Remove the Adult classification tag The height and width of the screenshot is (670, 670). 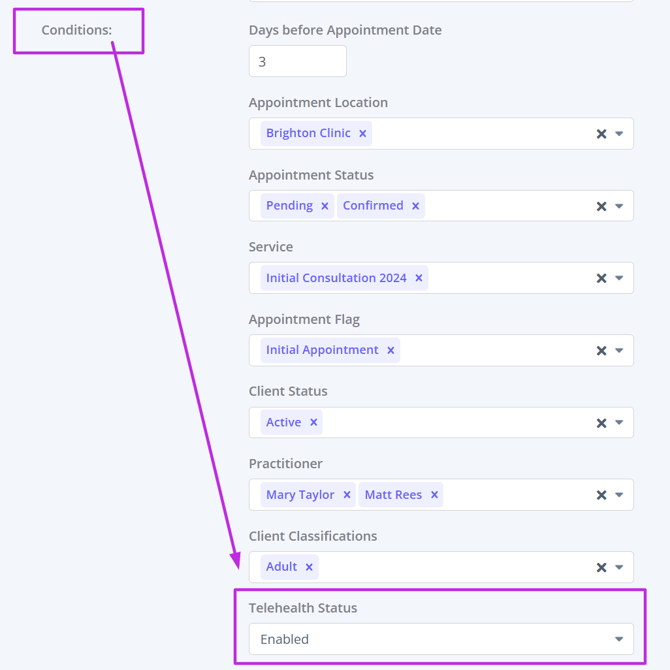(309, 567)
